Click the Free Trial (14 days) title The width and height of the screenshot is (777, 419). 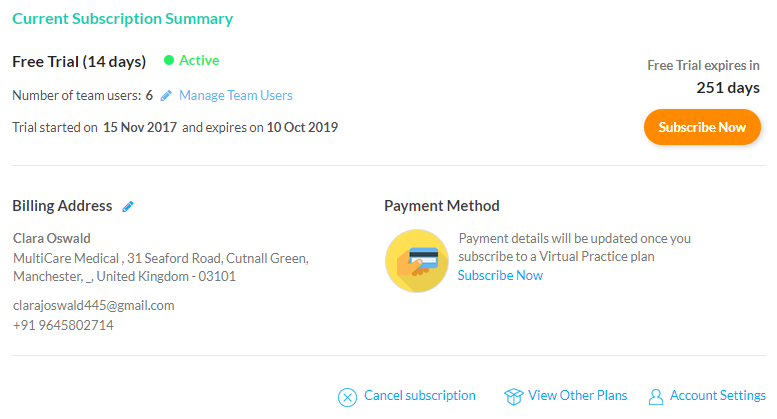(79, 62)
